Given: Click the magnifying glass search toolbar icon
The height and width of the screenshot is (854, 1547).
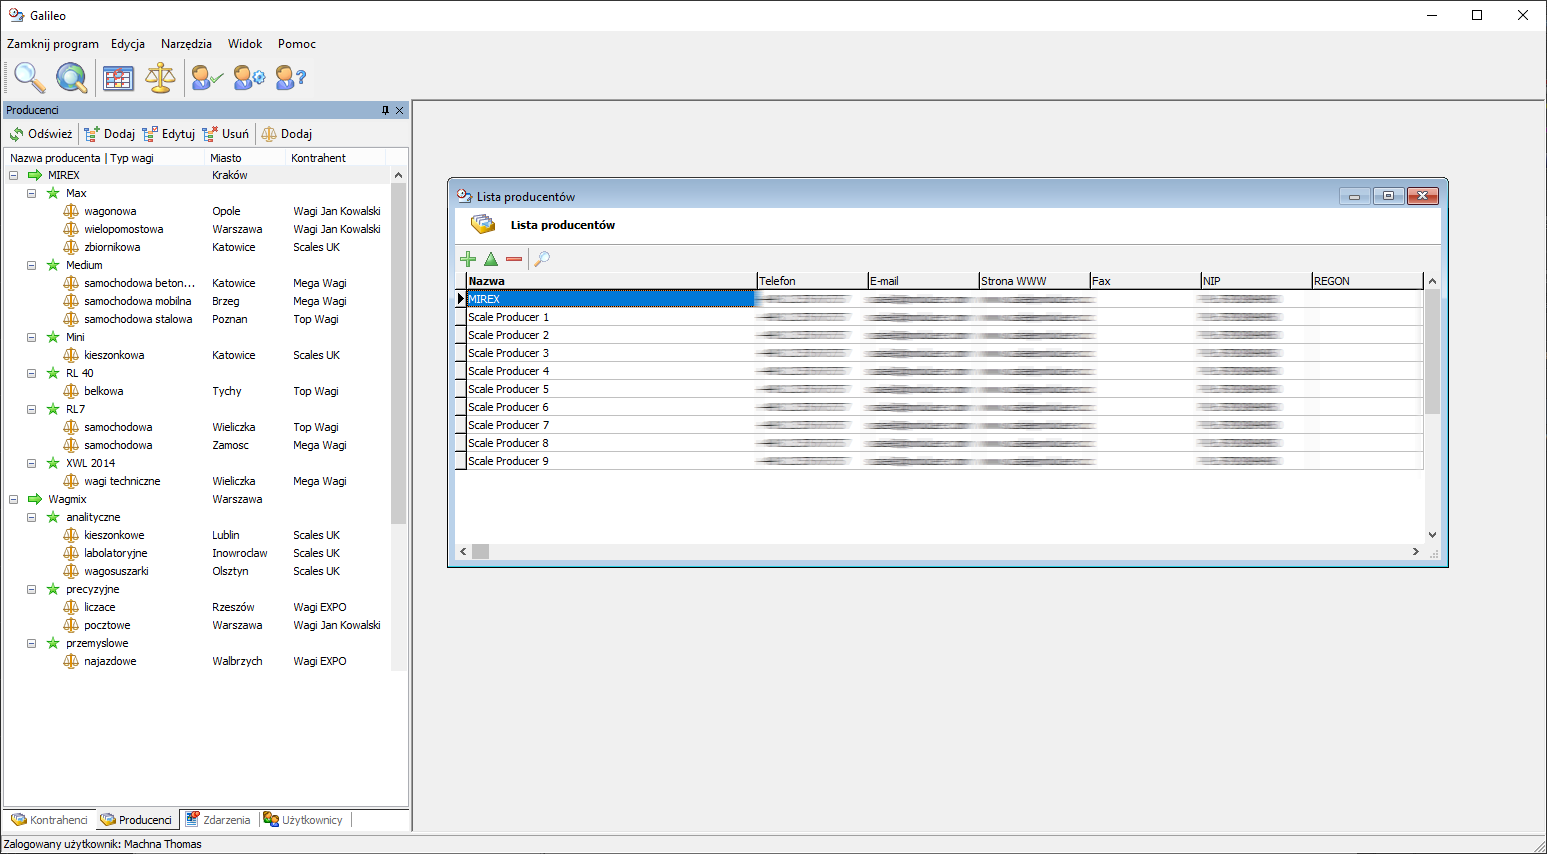Looking at the screenshot, I should pyautogui.click(x=29, y=77).
